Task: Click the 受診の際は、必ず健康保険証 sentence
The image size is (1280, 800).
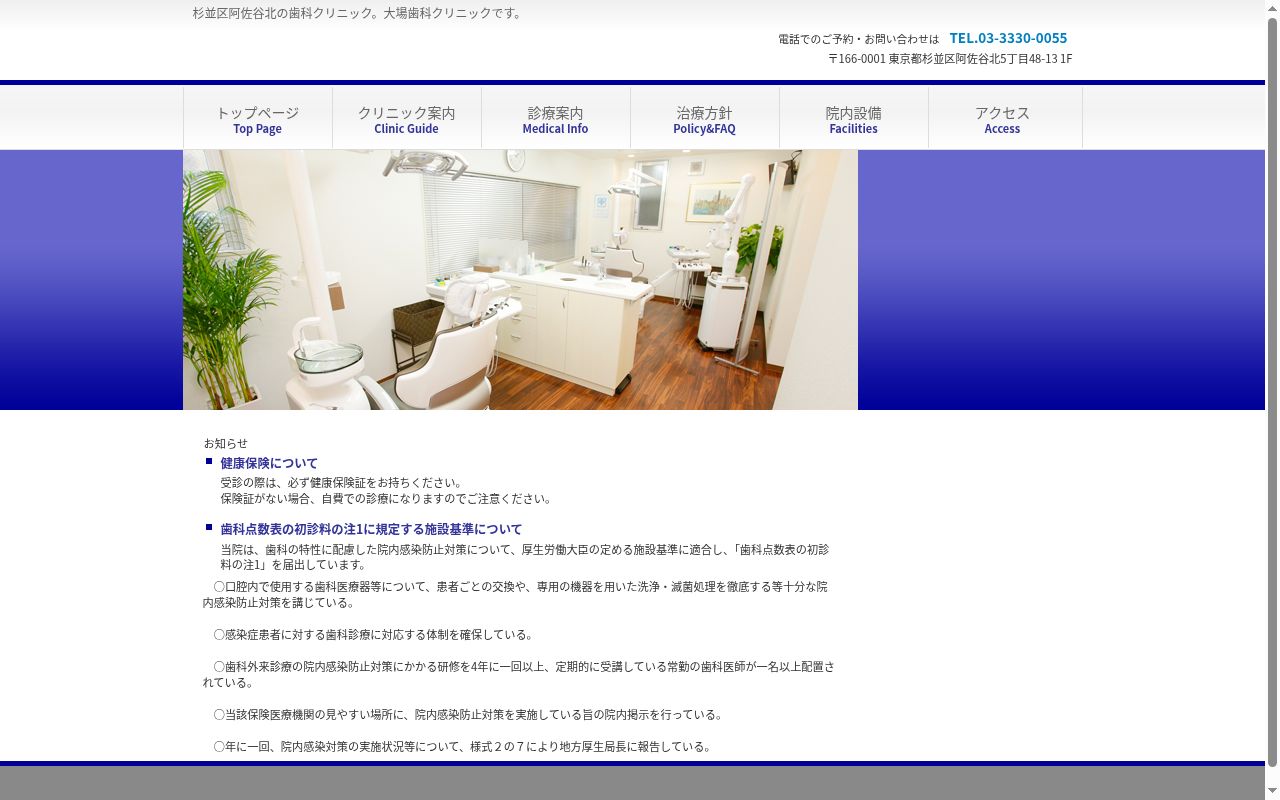Action: tap(342, 483)
